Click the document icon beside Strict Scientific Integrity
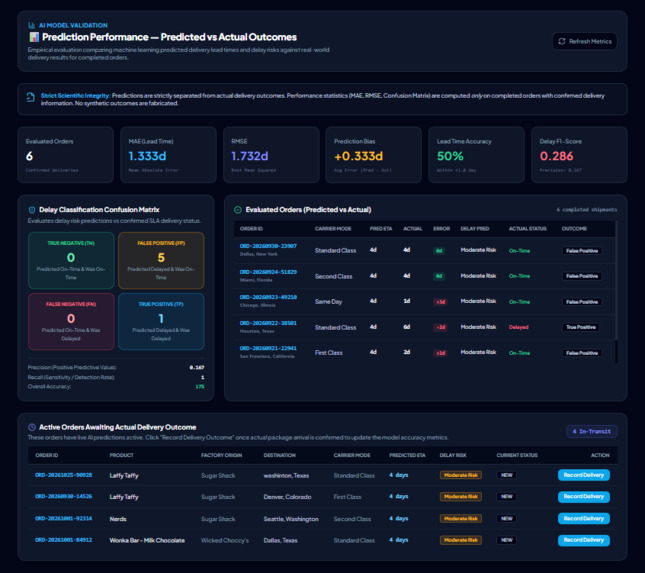Screen dimensions: 645x573 pos(30,97)
